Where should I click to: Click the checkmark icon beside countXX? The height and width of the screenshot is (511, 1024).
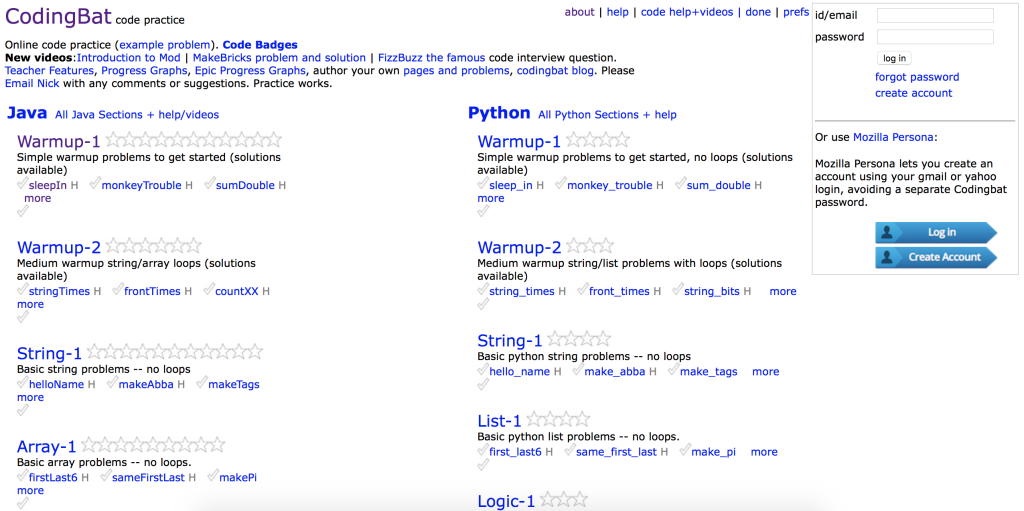click(x=209, y=290)
